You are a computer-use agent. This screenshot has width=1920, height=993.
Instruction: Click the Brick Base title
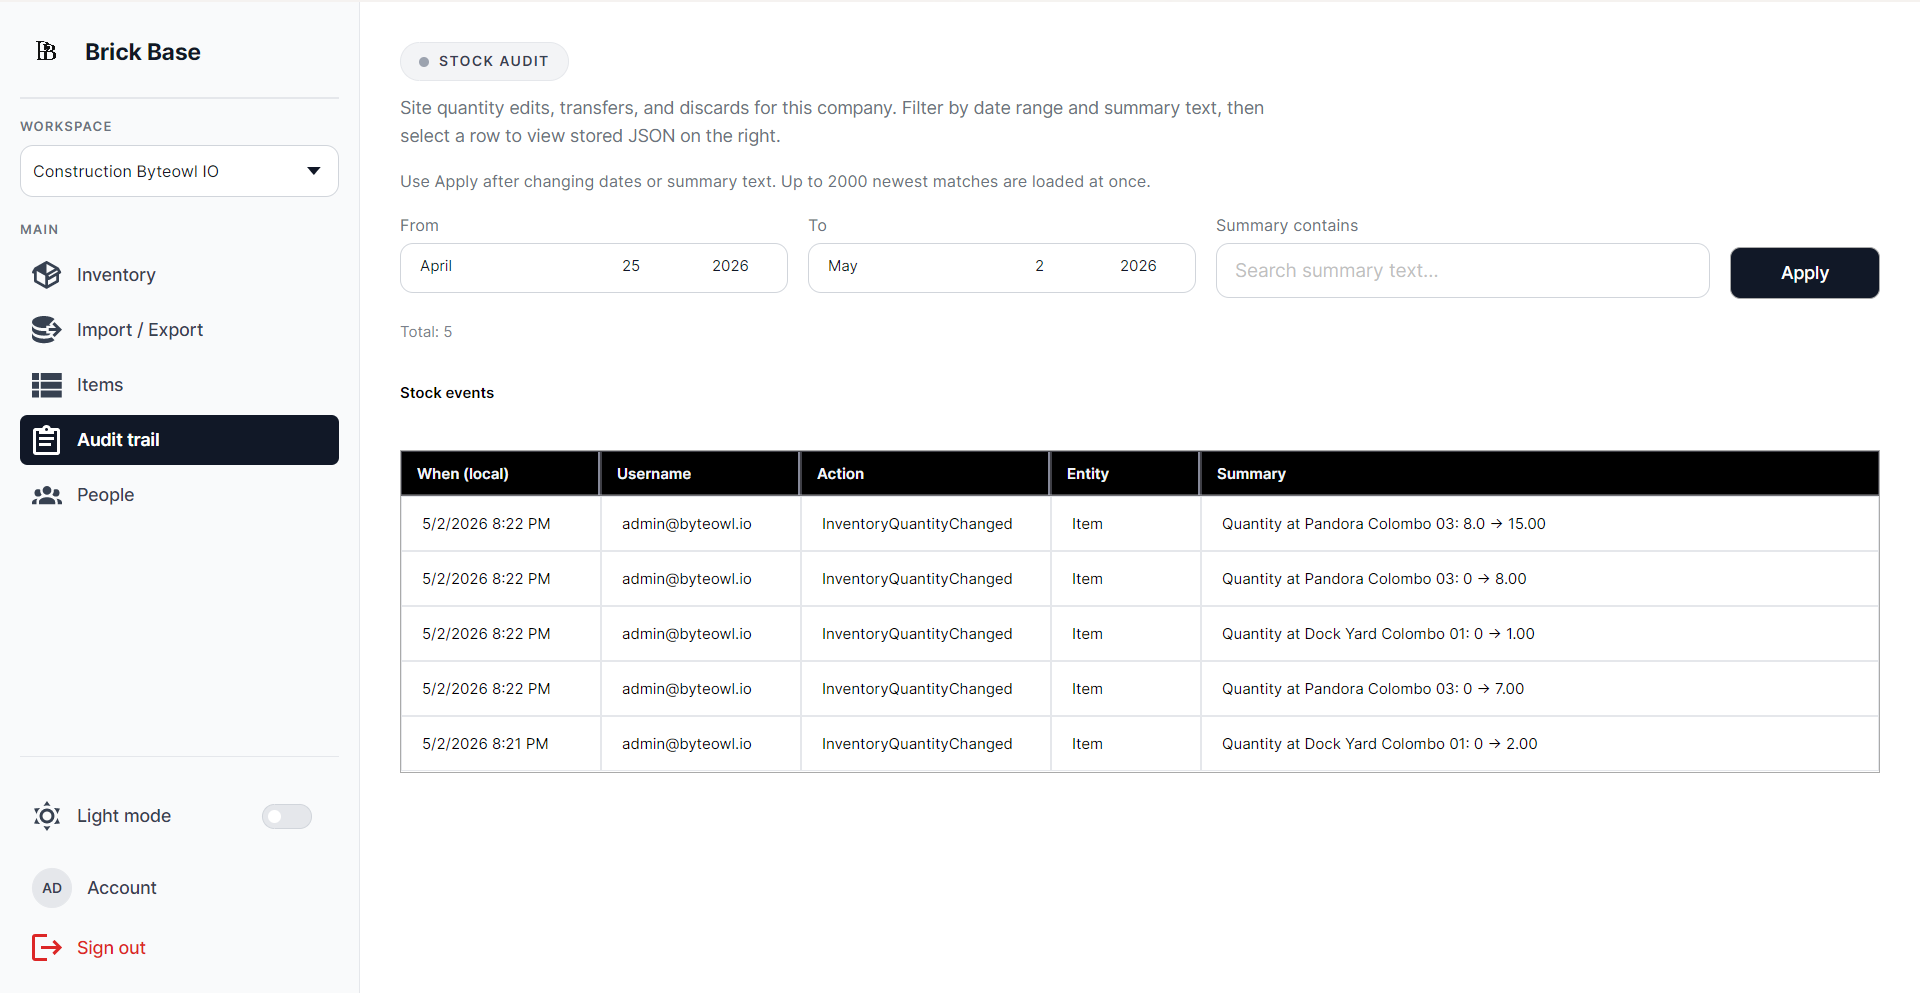click(143, 52)
